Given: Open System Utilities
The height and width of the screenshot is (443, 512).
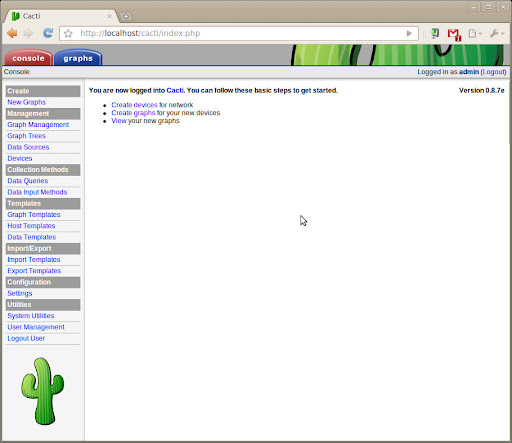Looking at the screenshot, I should (x=31, y=316).
